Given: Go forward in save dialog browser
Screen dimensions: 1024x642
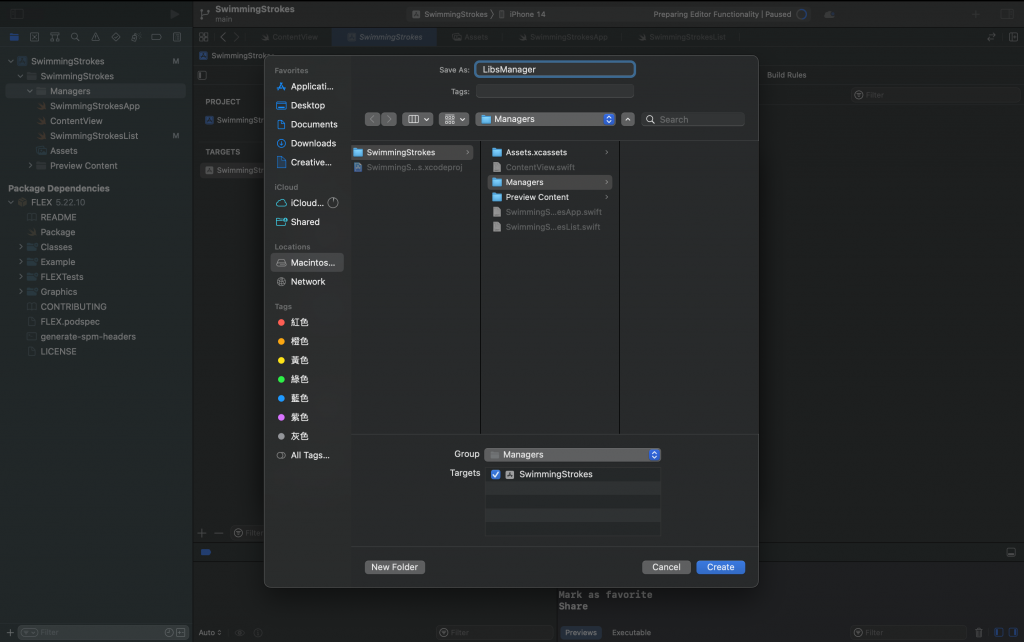Looking at the screenshot, I should click(x=389, y=119).
